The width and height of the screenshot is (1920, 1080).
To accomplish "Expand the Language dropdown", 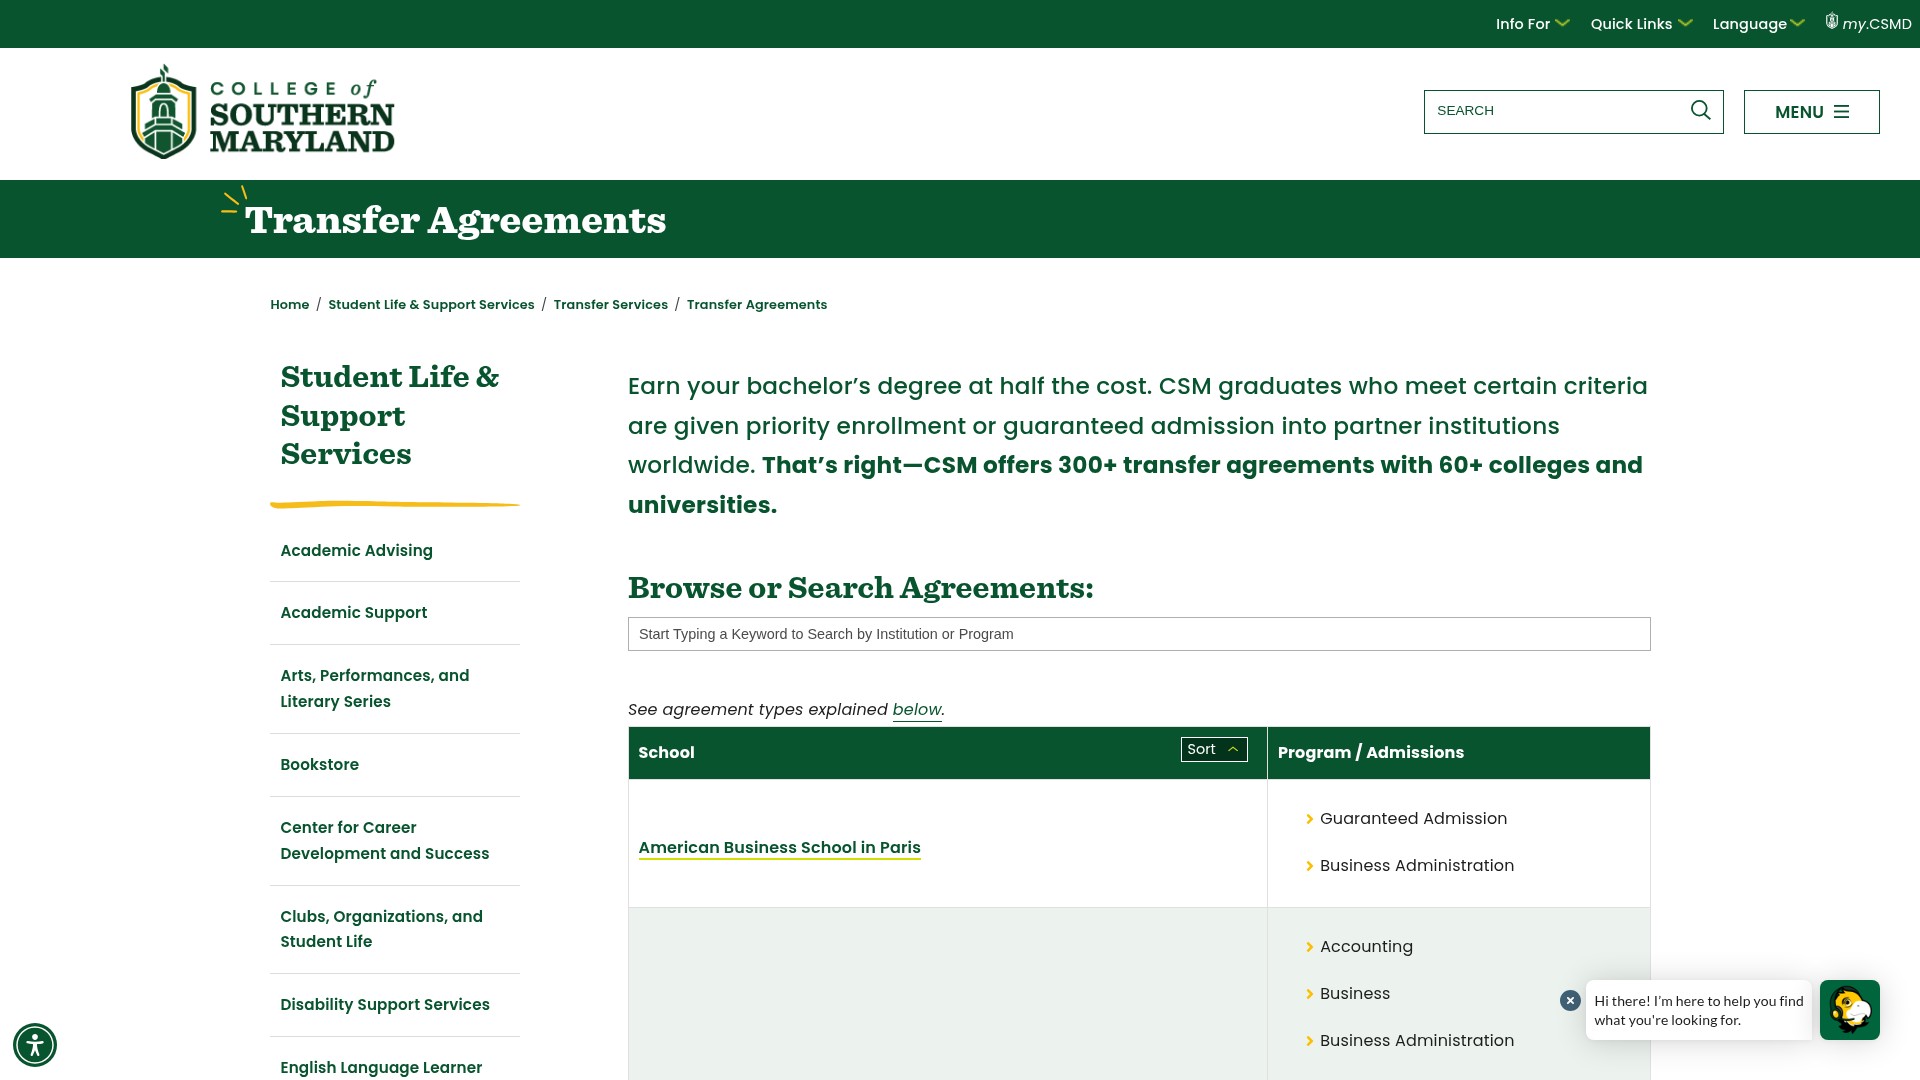I will [1758, 24].
